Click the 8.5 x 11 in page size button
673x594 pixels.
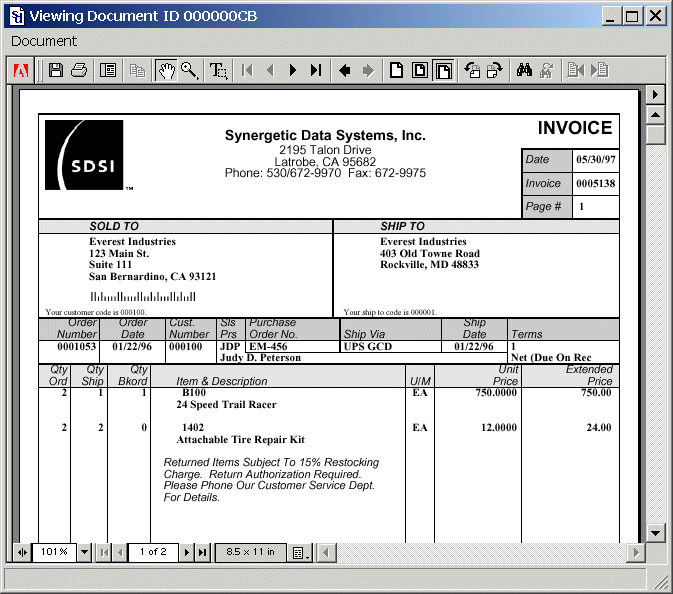pos(250,552)
